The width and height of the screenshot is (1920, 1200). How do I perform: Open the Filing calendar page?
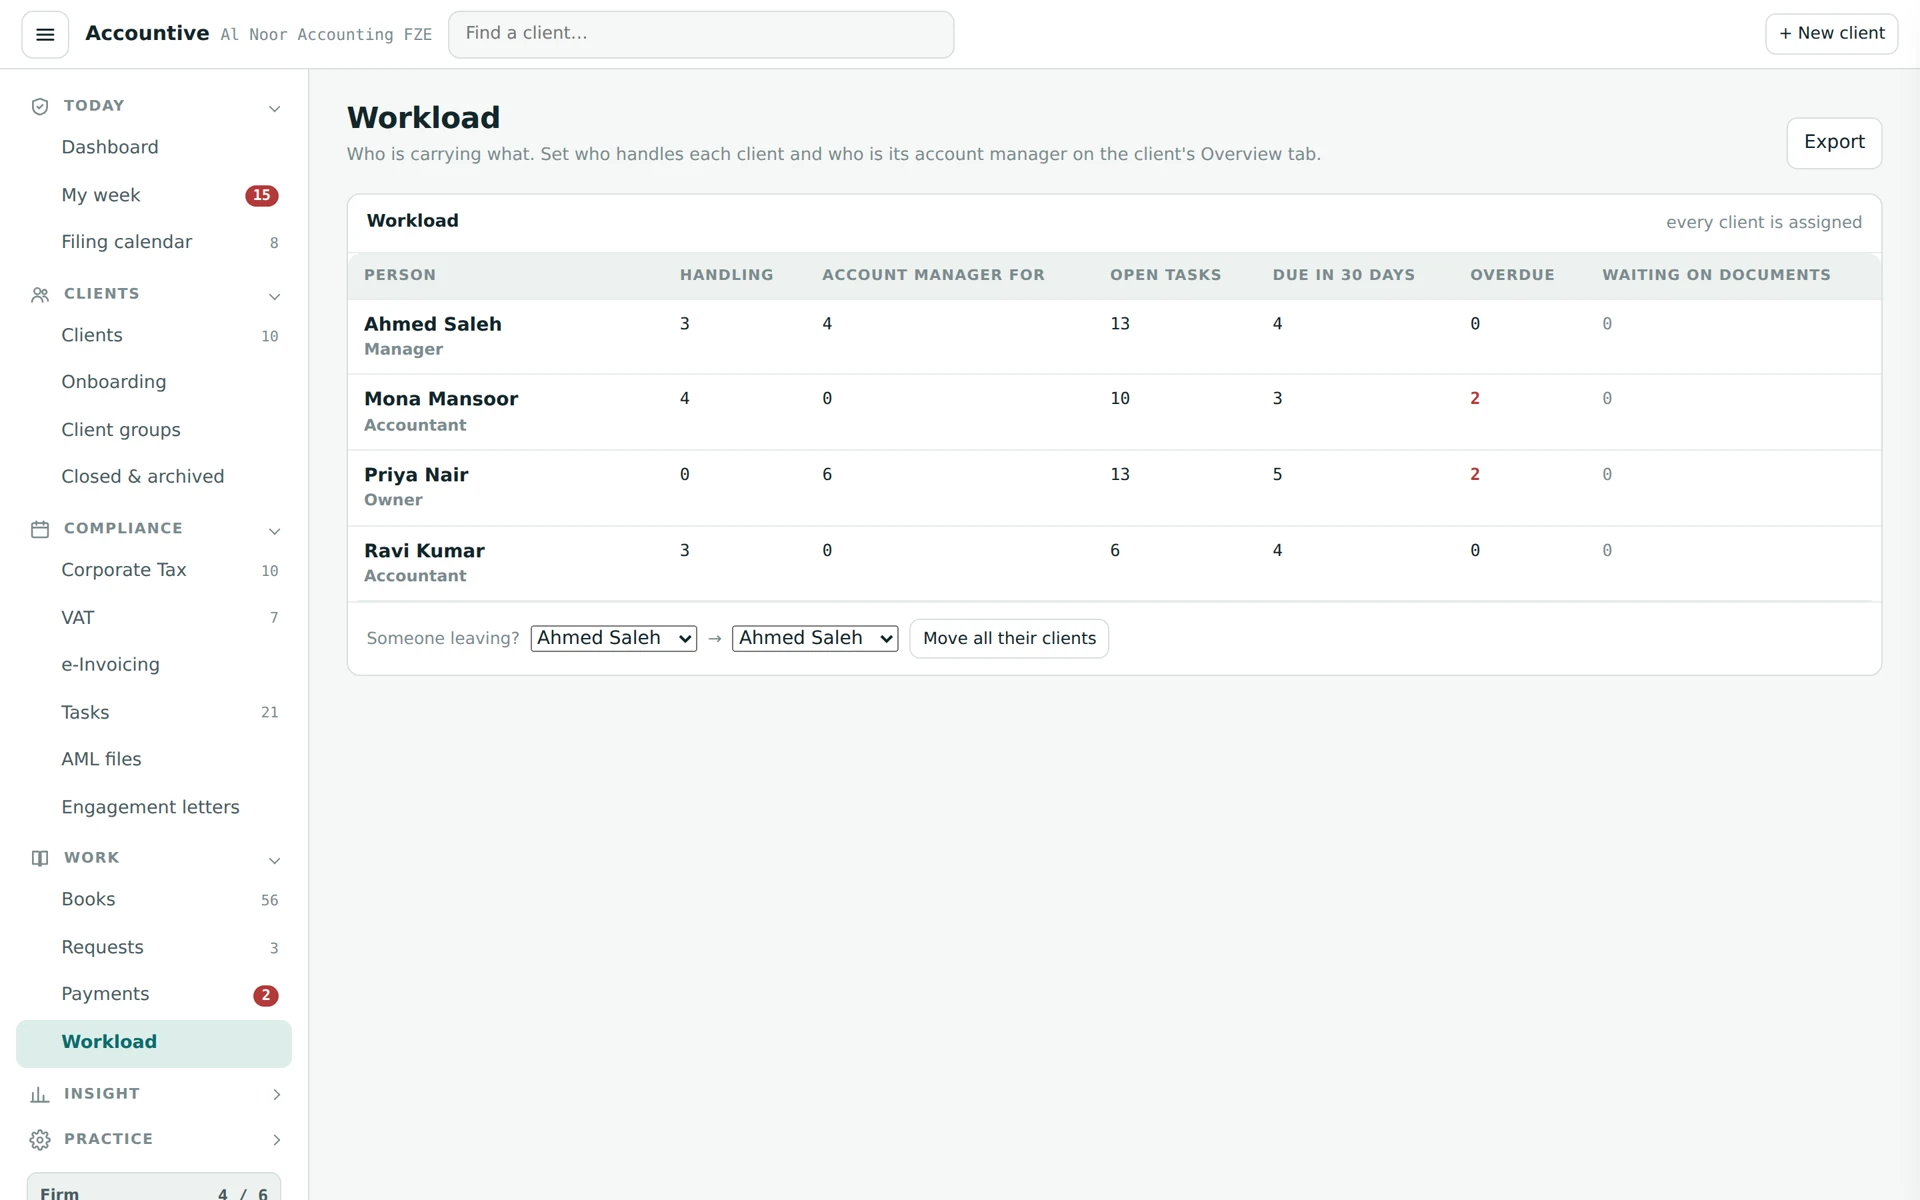pyautogui.click(x=154, y=242)
